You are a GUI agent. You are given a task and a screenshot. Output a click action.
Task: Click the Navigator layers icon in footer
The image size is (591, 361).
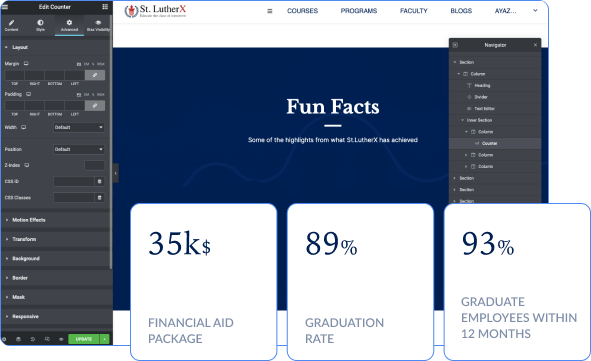(x=18, y=339)
